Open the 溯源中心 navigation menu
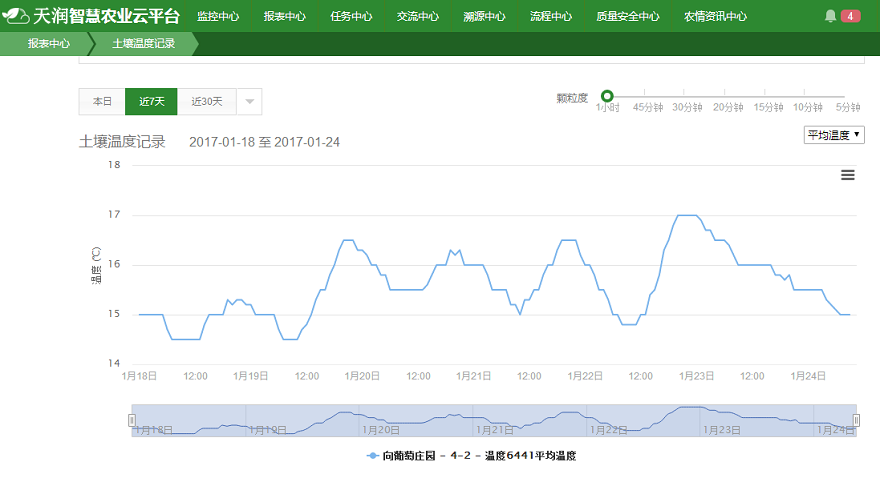880x478 pixels. (x=484, y=16)
